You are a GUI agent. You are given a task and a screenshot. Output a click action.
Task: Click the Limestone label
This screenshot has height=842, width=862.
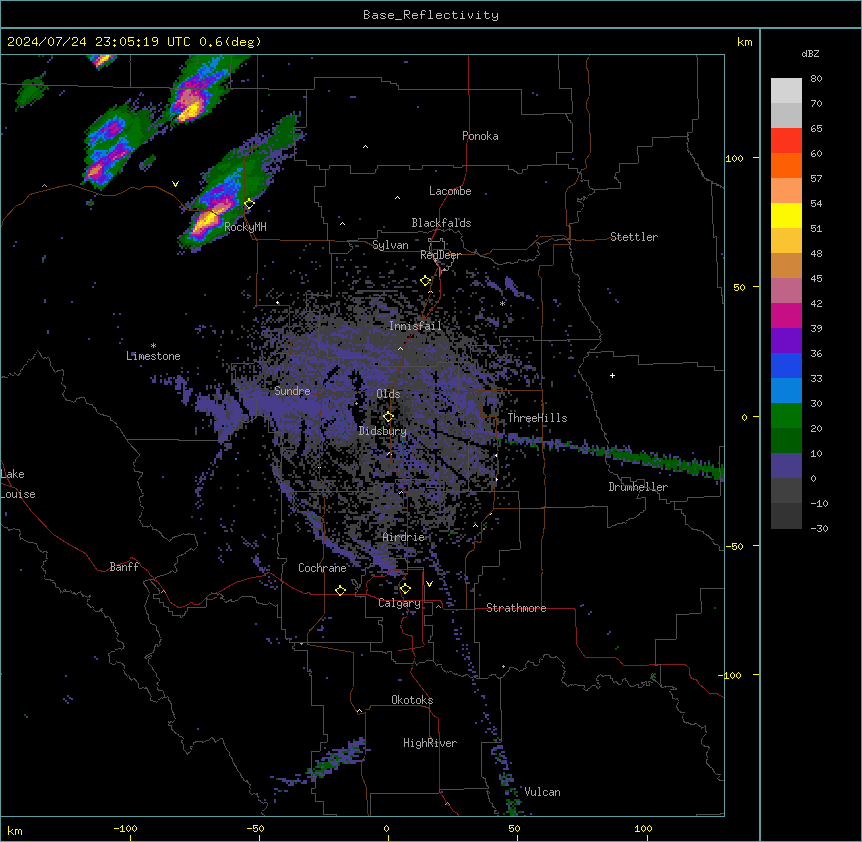153,356
